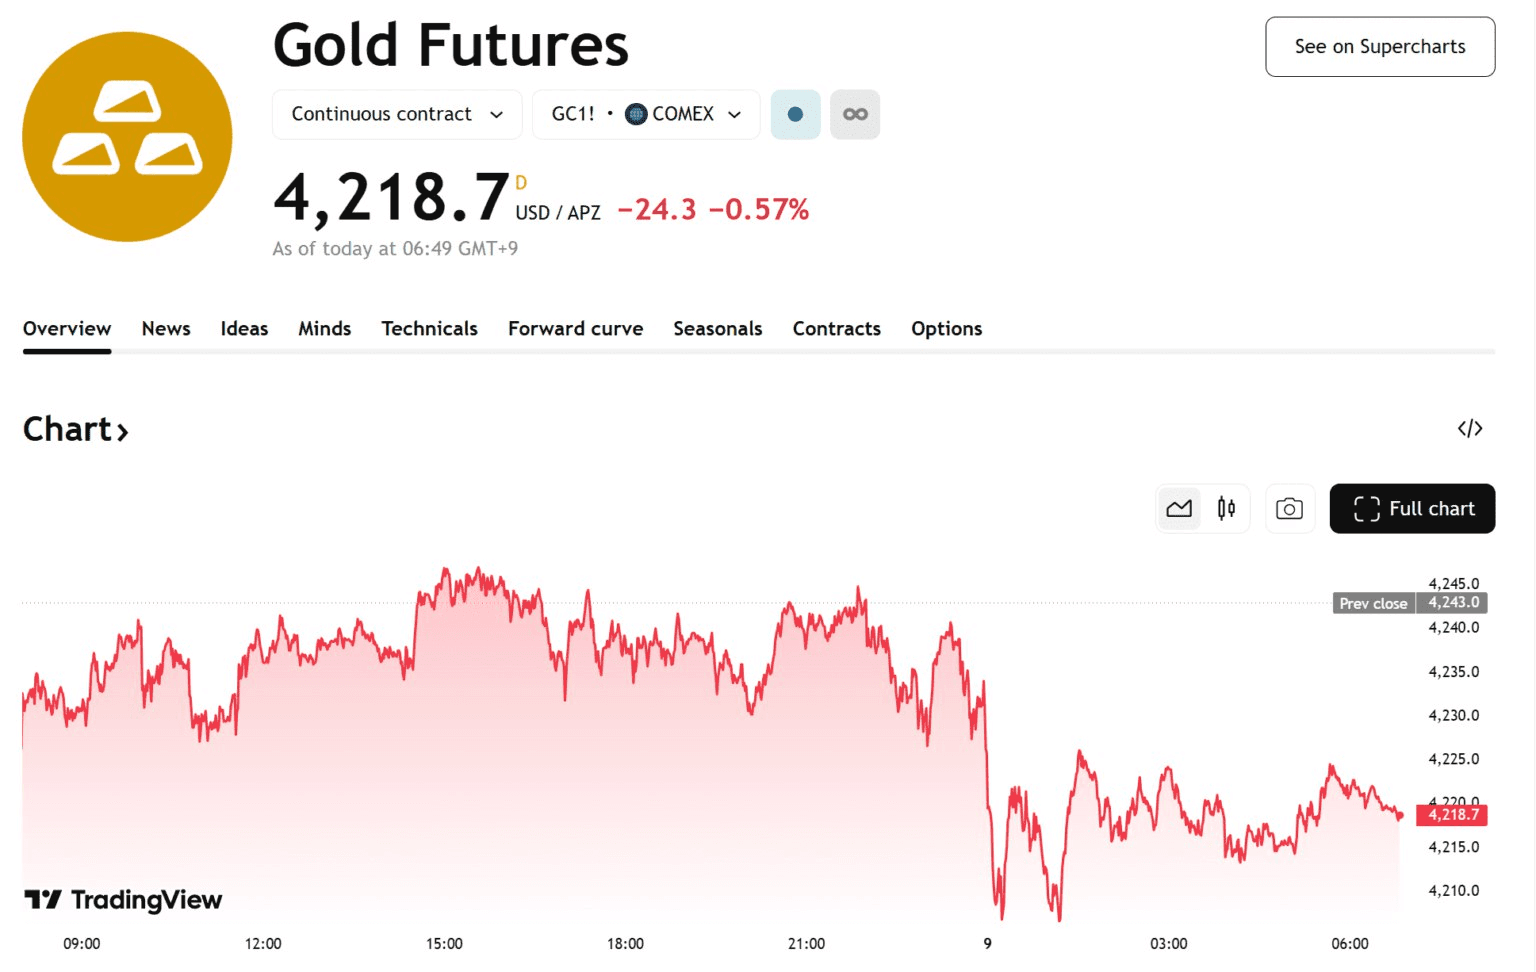Open the Forward curve tab
The image size is (1536, 972).
(x=575, y=329)
